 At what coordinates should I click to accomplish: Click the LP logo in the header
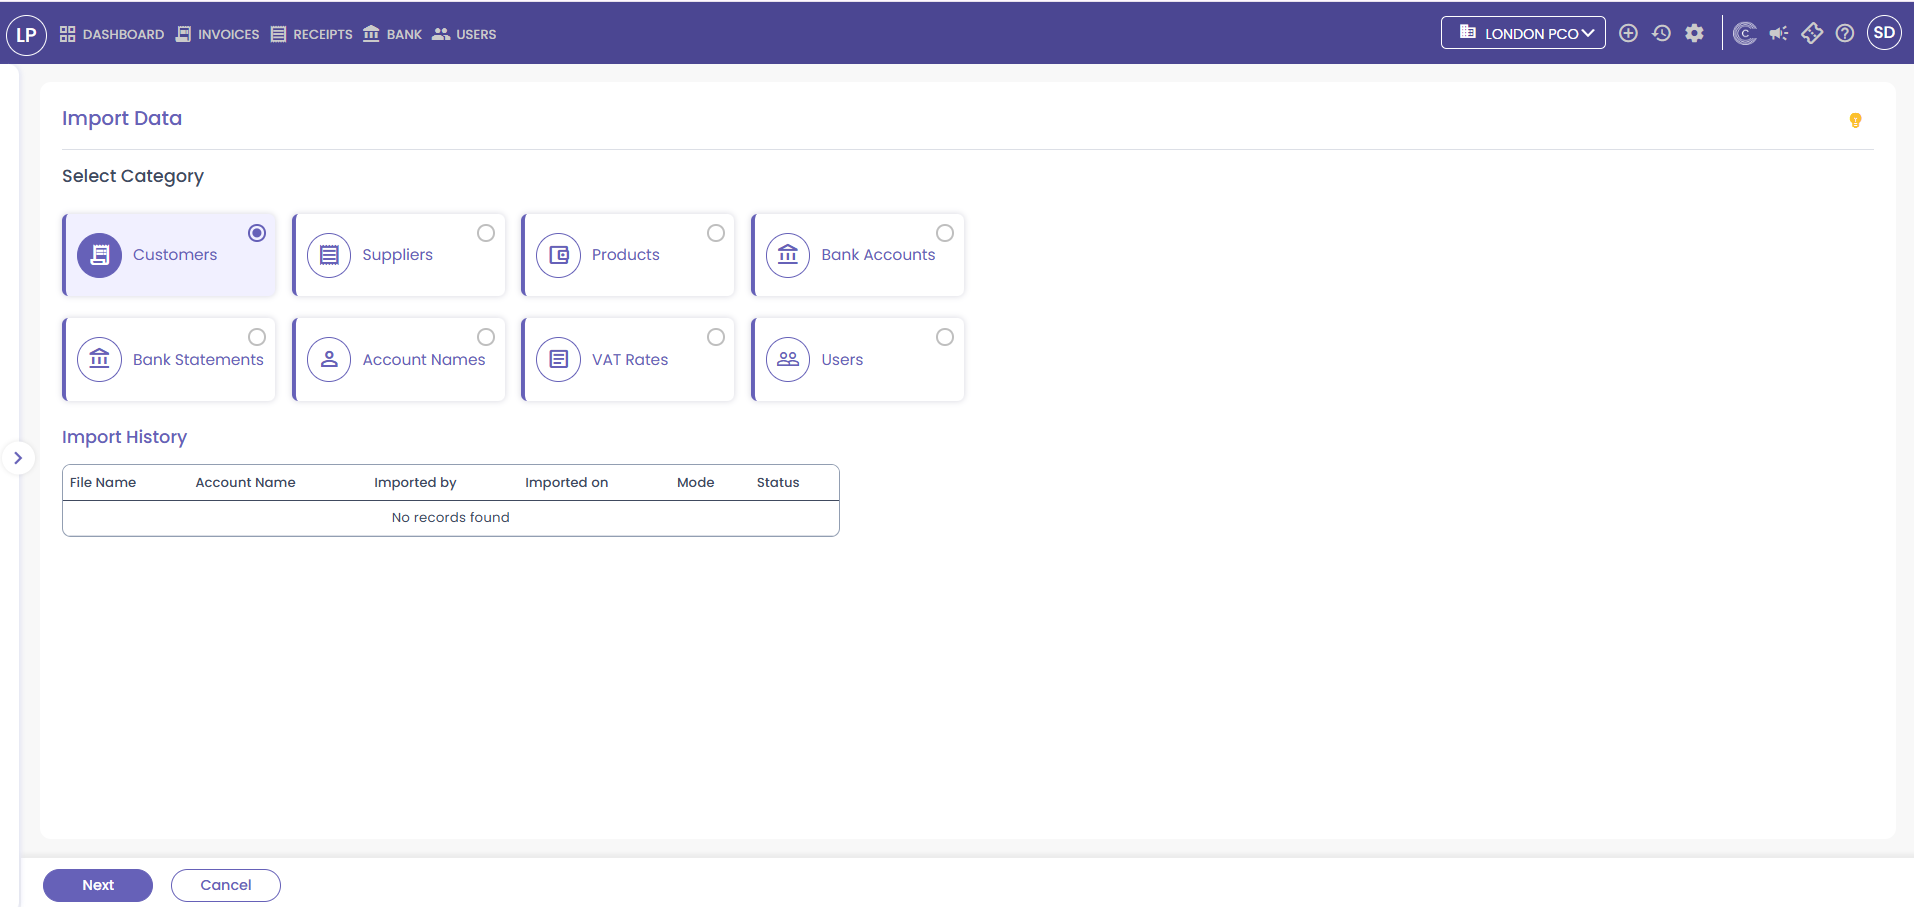[x=26, y=34]
